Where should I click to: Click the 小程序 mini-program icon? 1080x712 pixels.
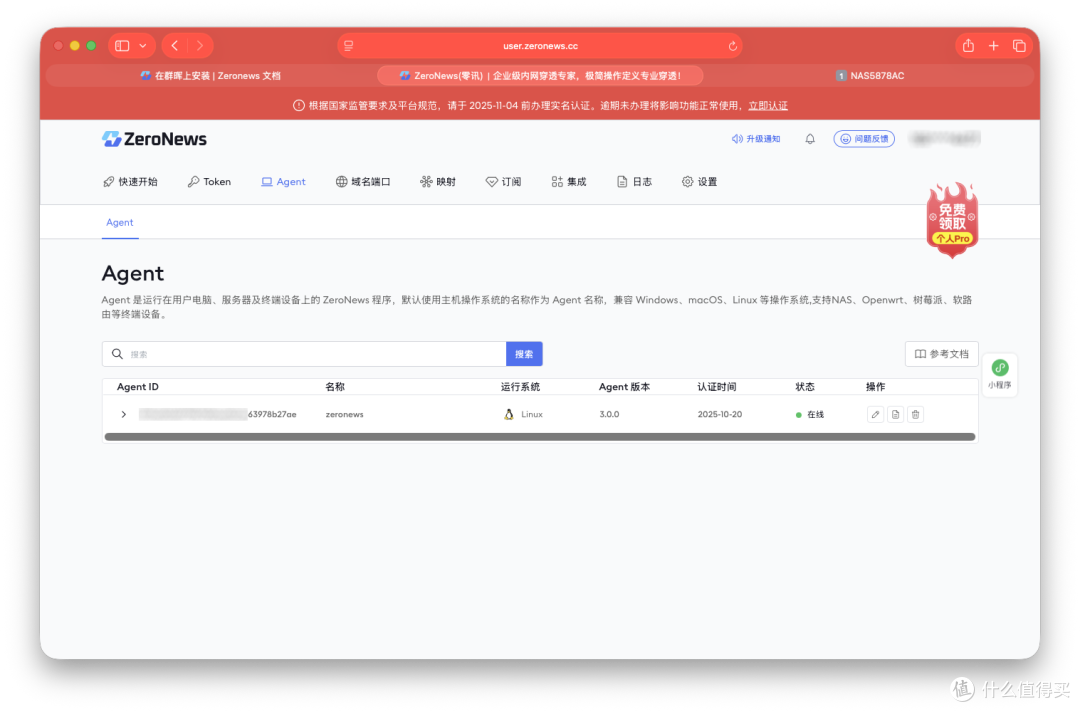999,374
